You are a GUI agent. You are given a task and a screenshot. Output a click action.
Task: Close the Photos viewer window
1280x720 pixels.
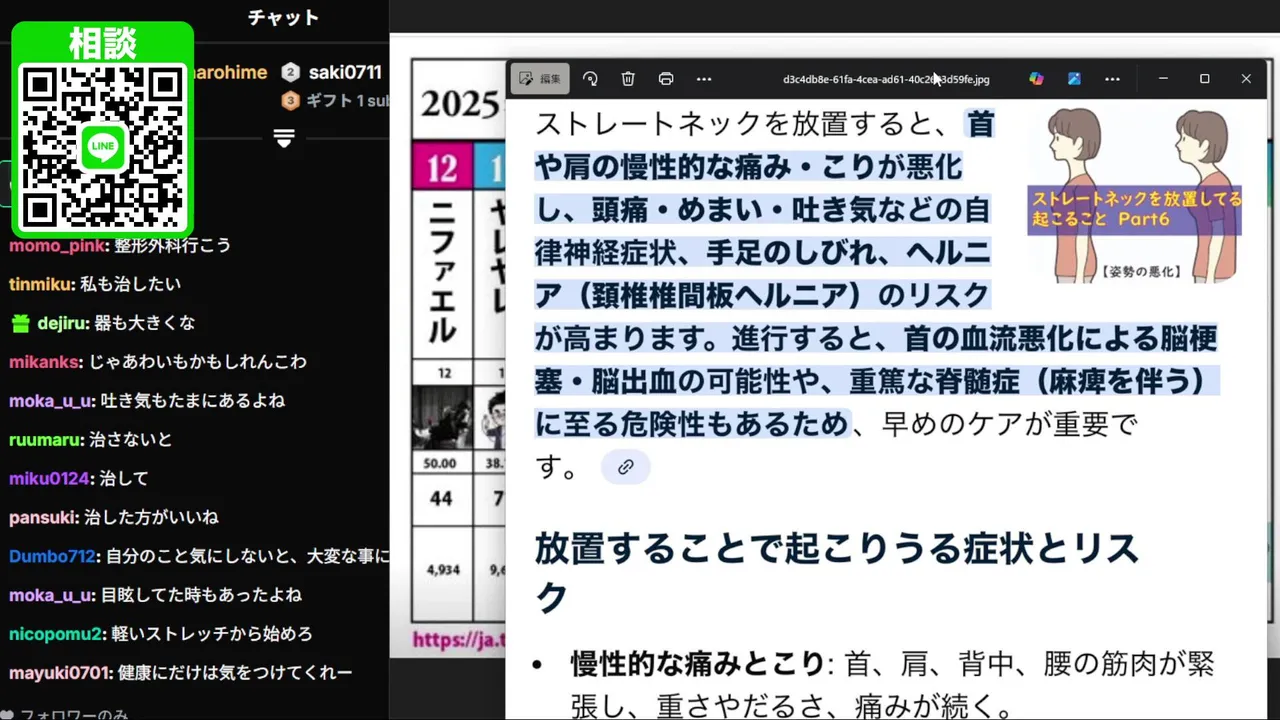[x=1246, y=79]
